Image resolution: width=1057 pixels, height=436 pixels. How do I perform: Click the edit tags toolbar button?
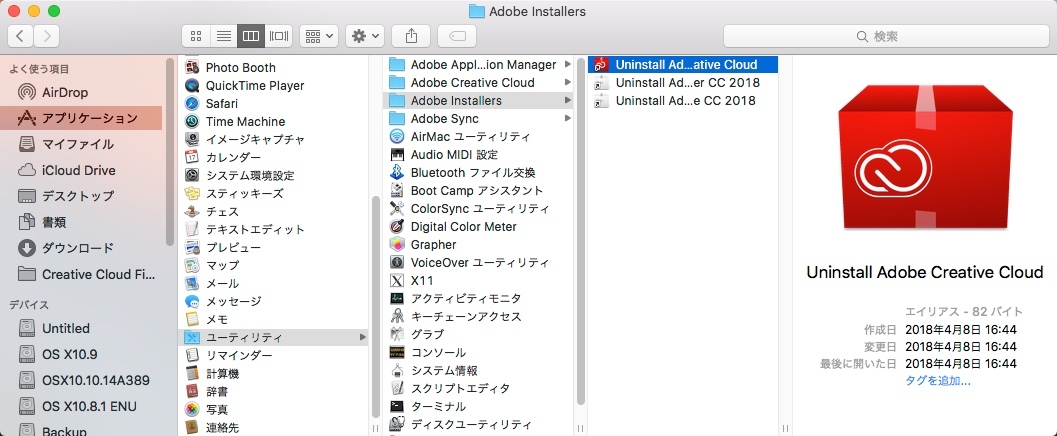pyautogui.click(x=456, y=36)
